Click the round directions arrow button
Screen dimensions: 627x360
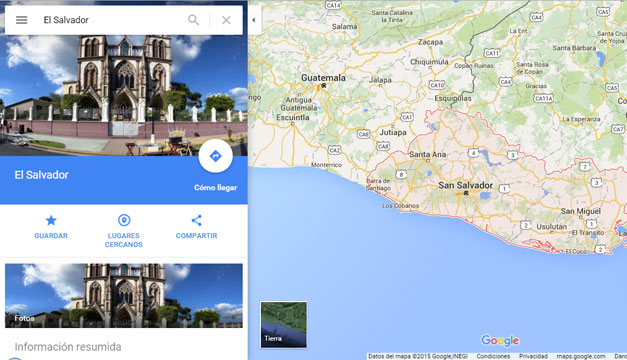click(216, 156)
